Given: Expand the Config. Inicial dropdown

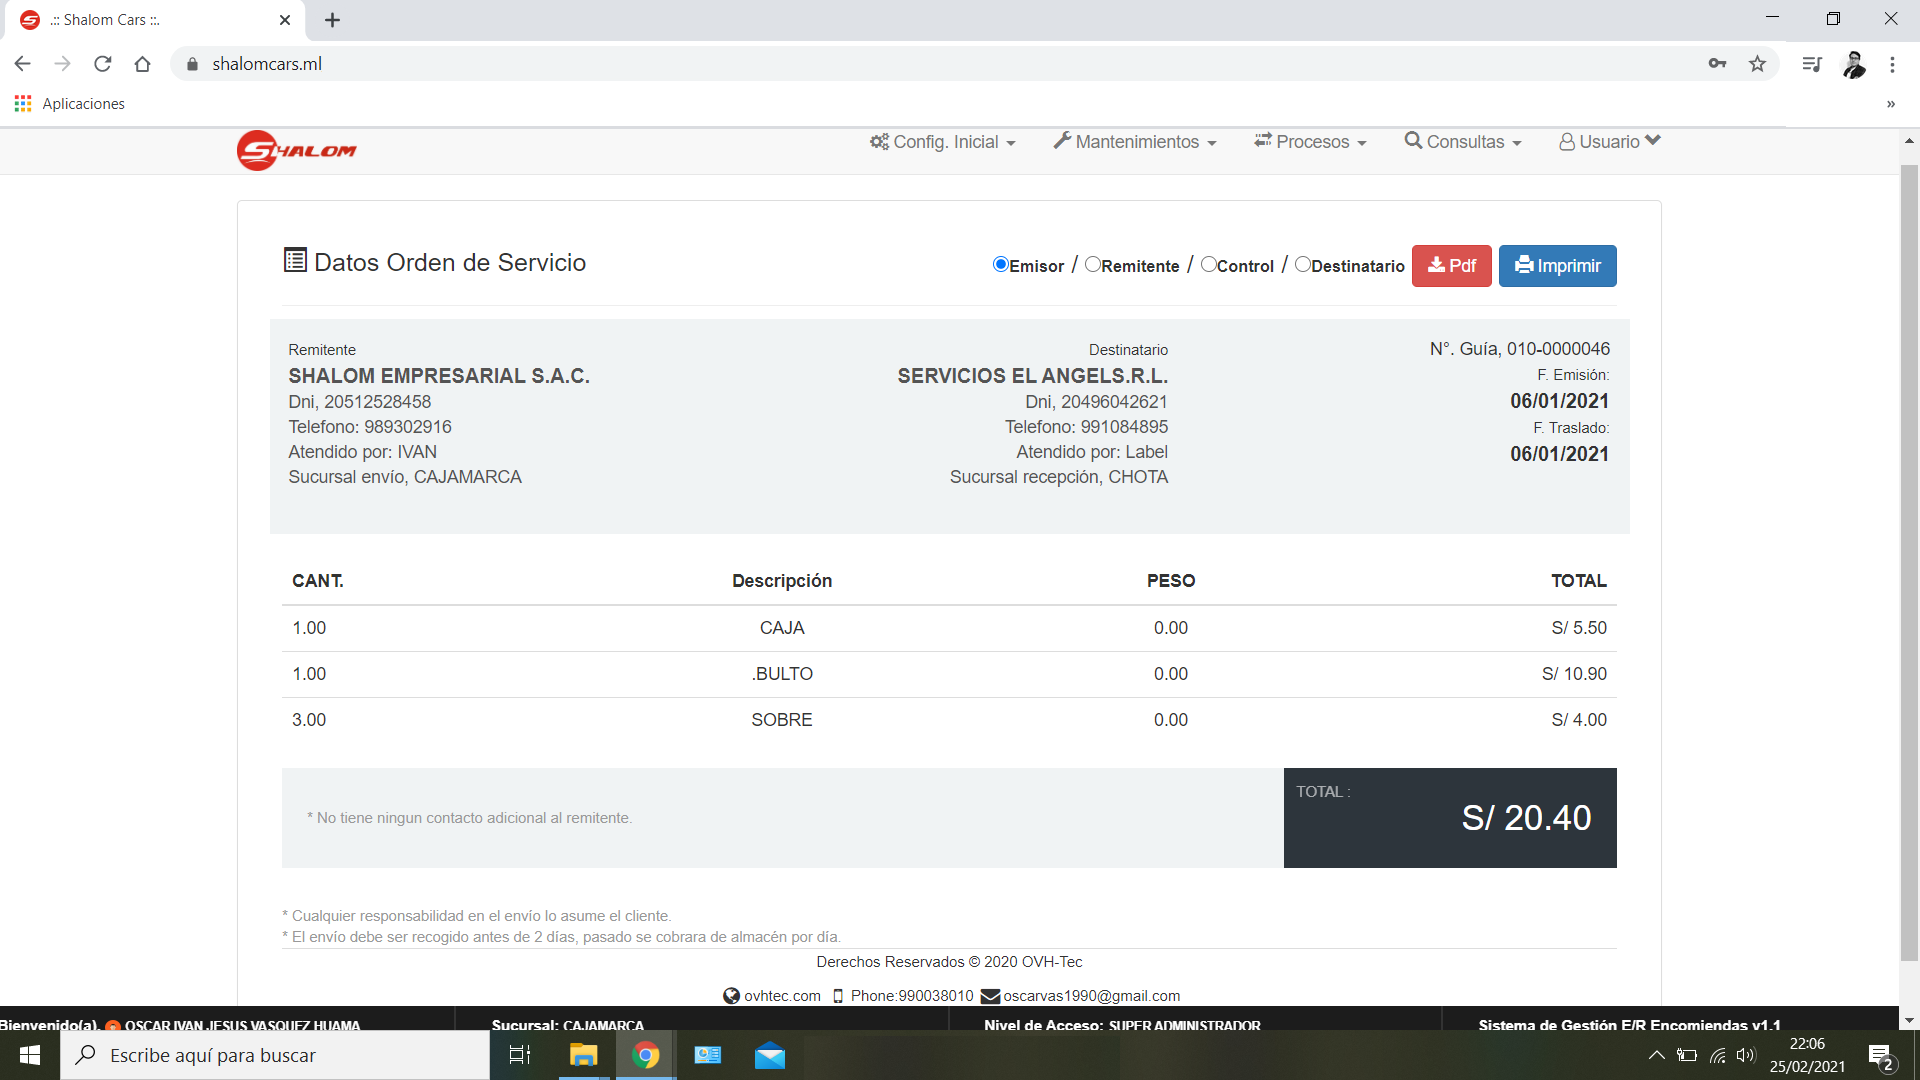Looking at the screenshot, I should click(943, 142).
